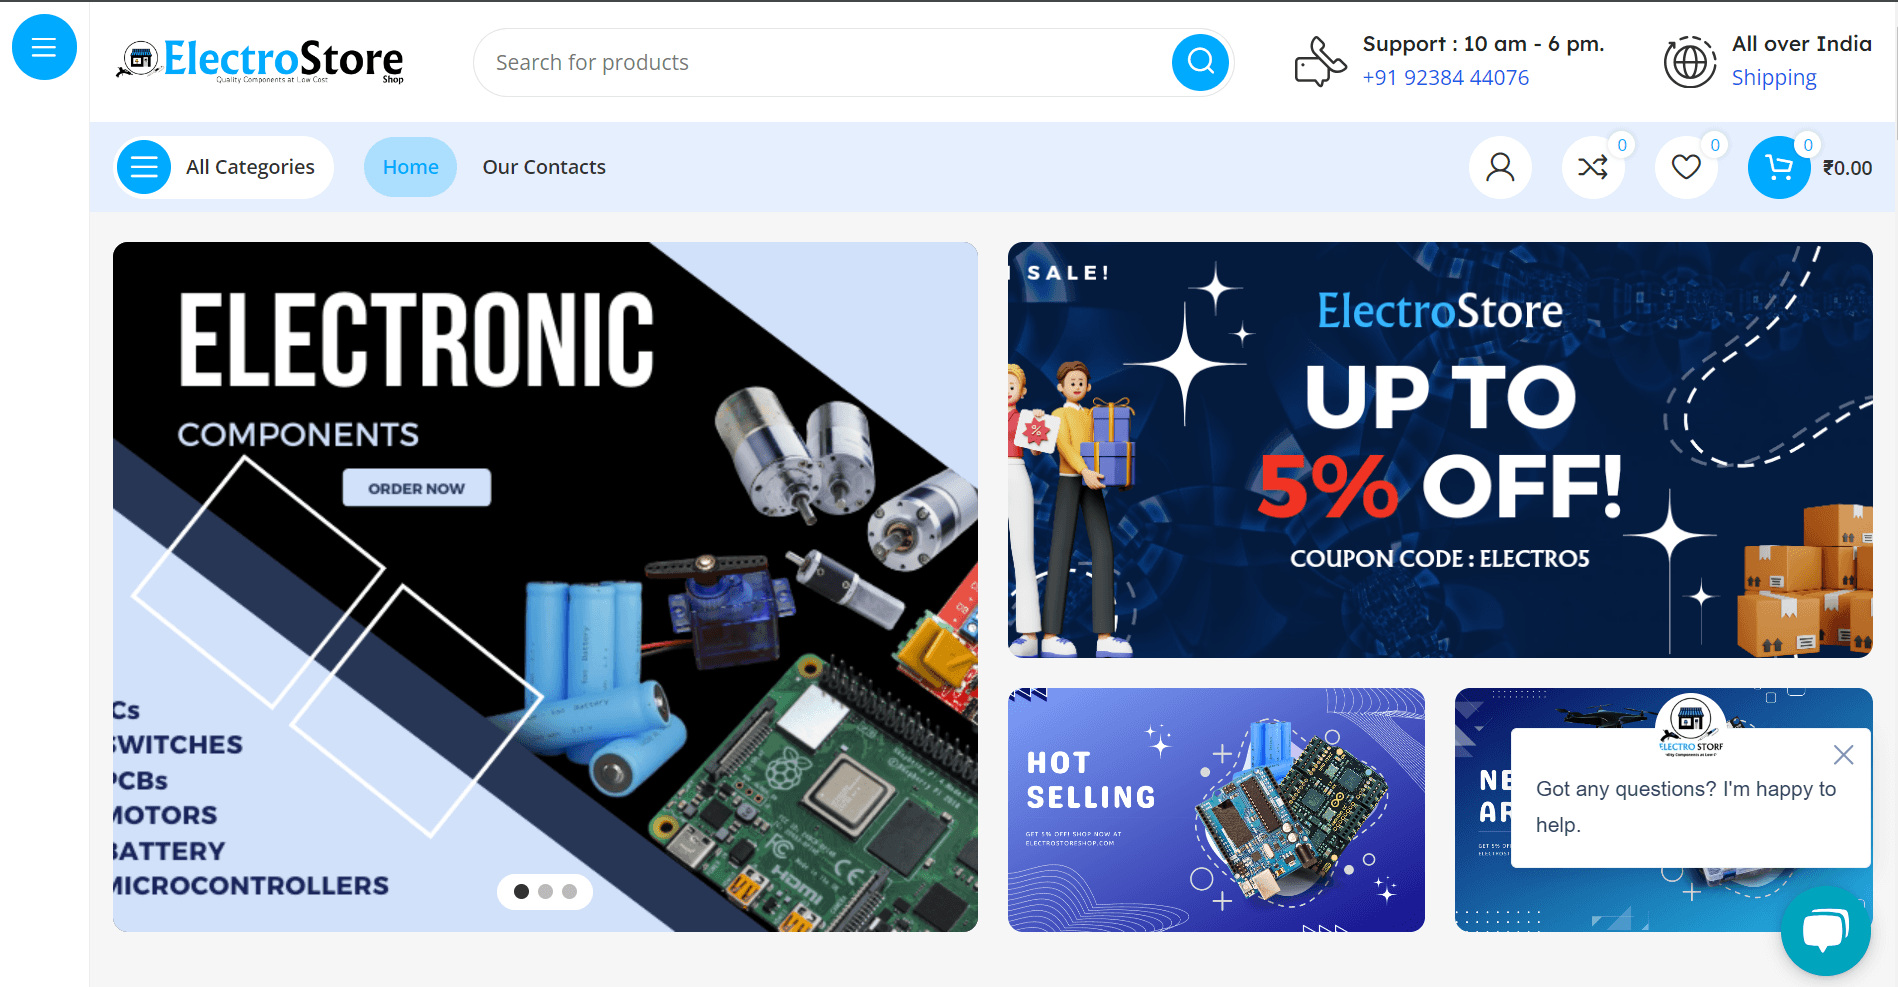Open the blue hamburger sidebar menu

coord(44,47)
